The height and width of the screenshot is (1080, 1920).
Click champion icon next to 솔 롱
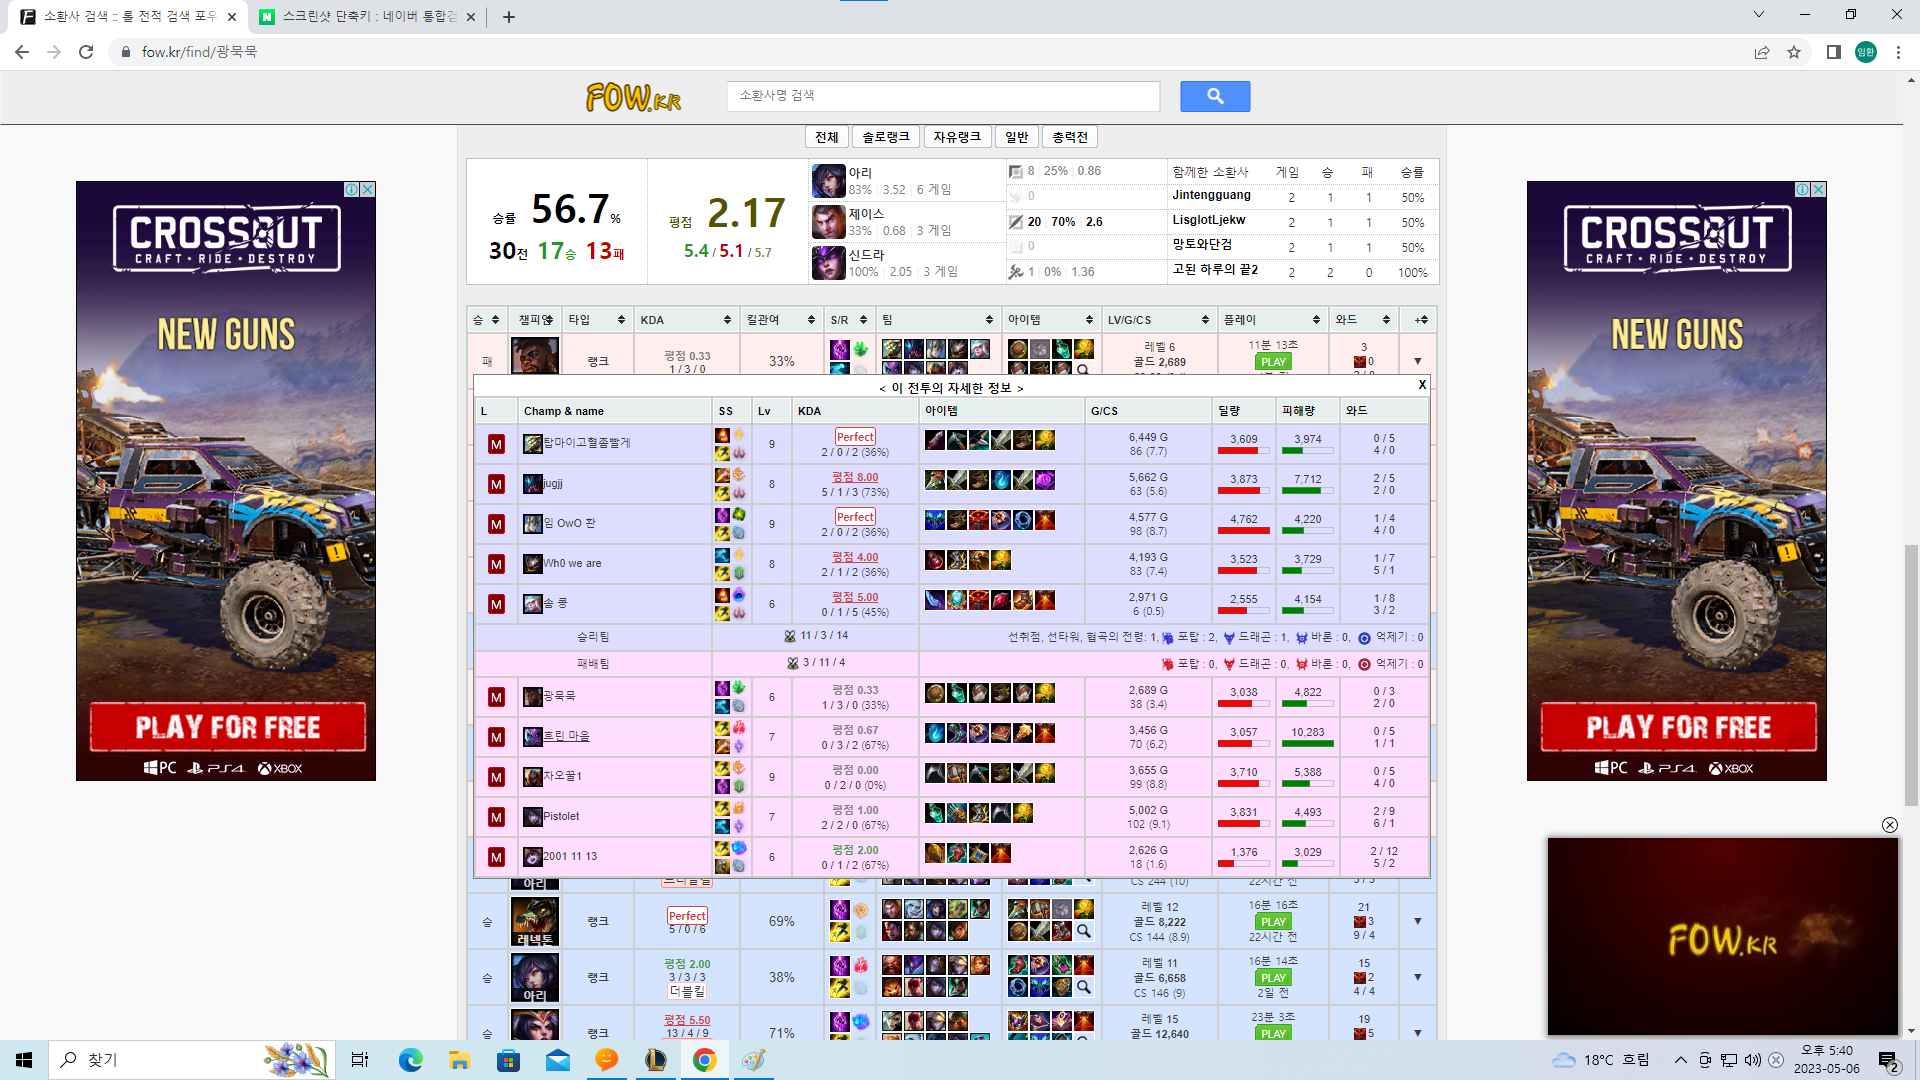533,604
